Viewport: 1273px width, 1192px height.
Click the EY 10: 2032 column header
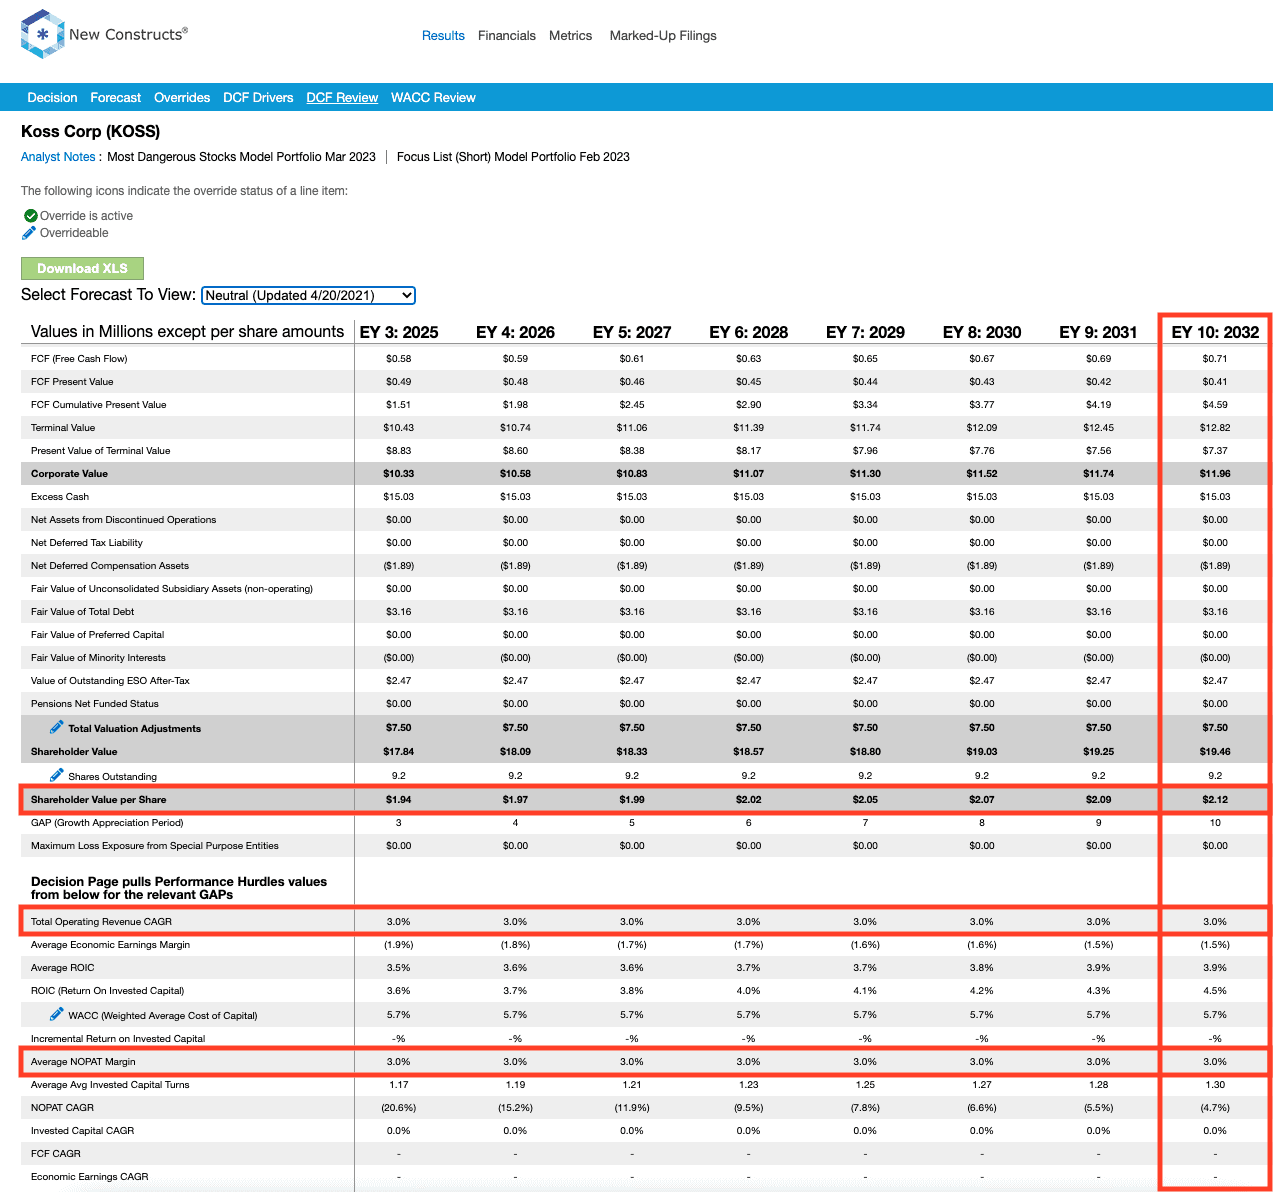(1215, 332)
